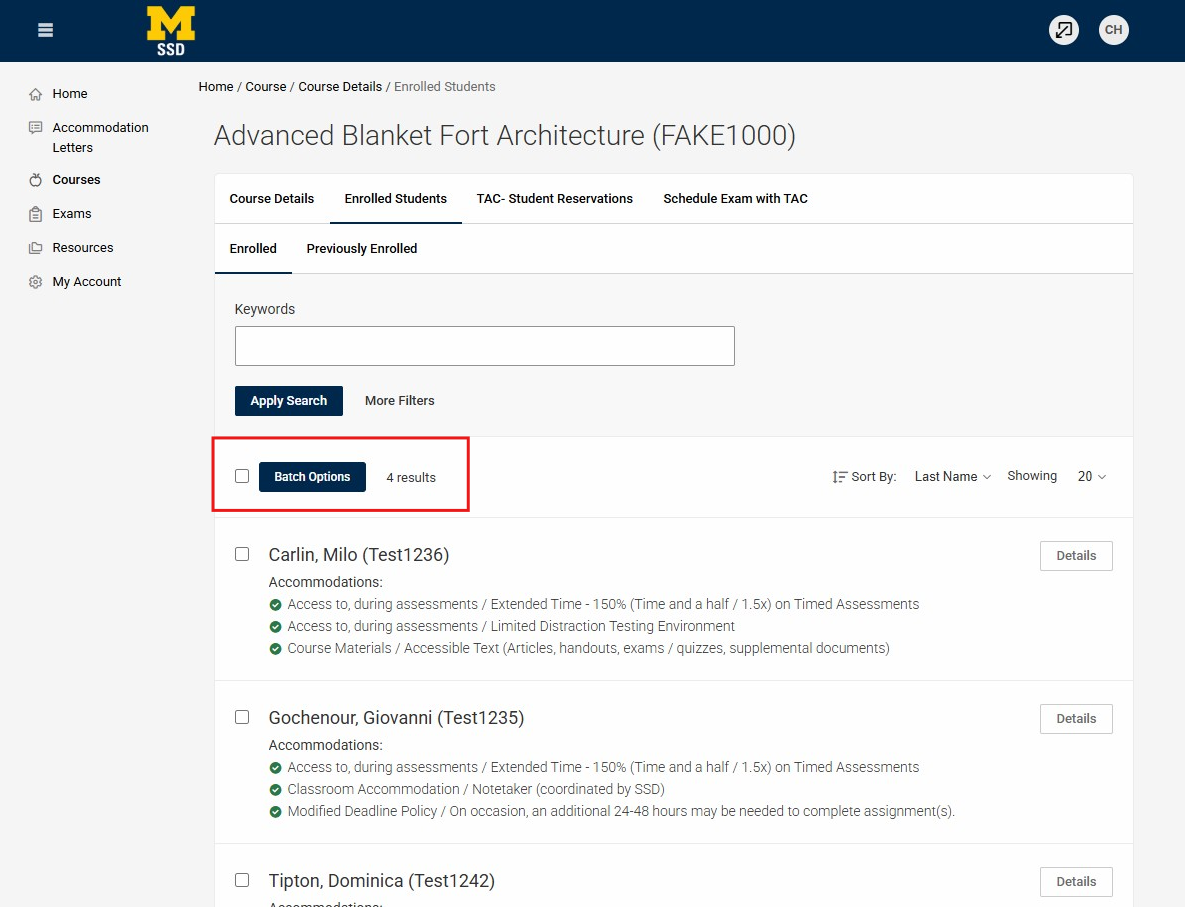The width and height of the screenshot is (1185, 907).
Task: Open the Showing 20 results dropdown
Action: [1091, 477]
